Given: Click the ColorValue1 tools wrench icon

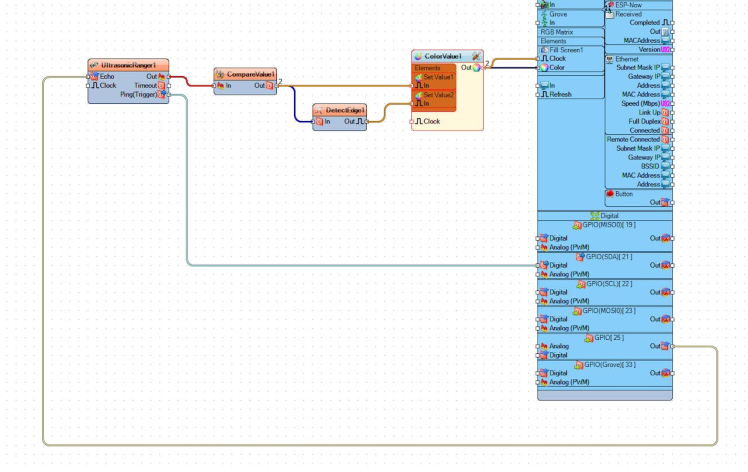Looking at the screenshot, I should 476,57.
